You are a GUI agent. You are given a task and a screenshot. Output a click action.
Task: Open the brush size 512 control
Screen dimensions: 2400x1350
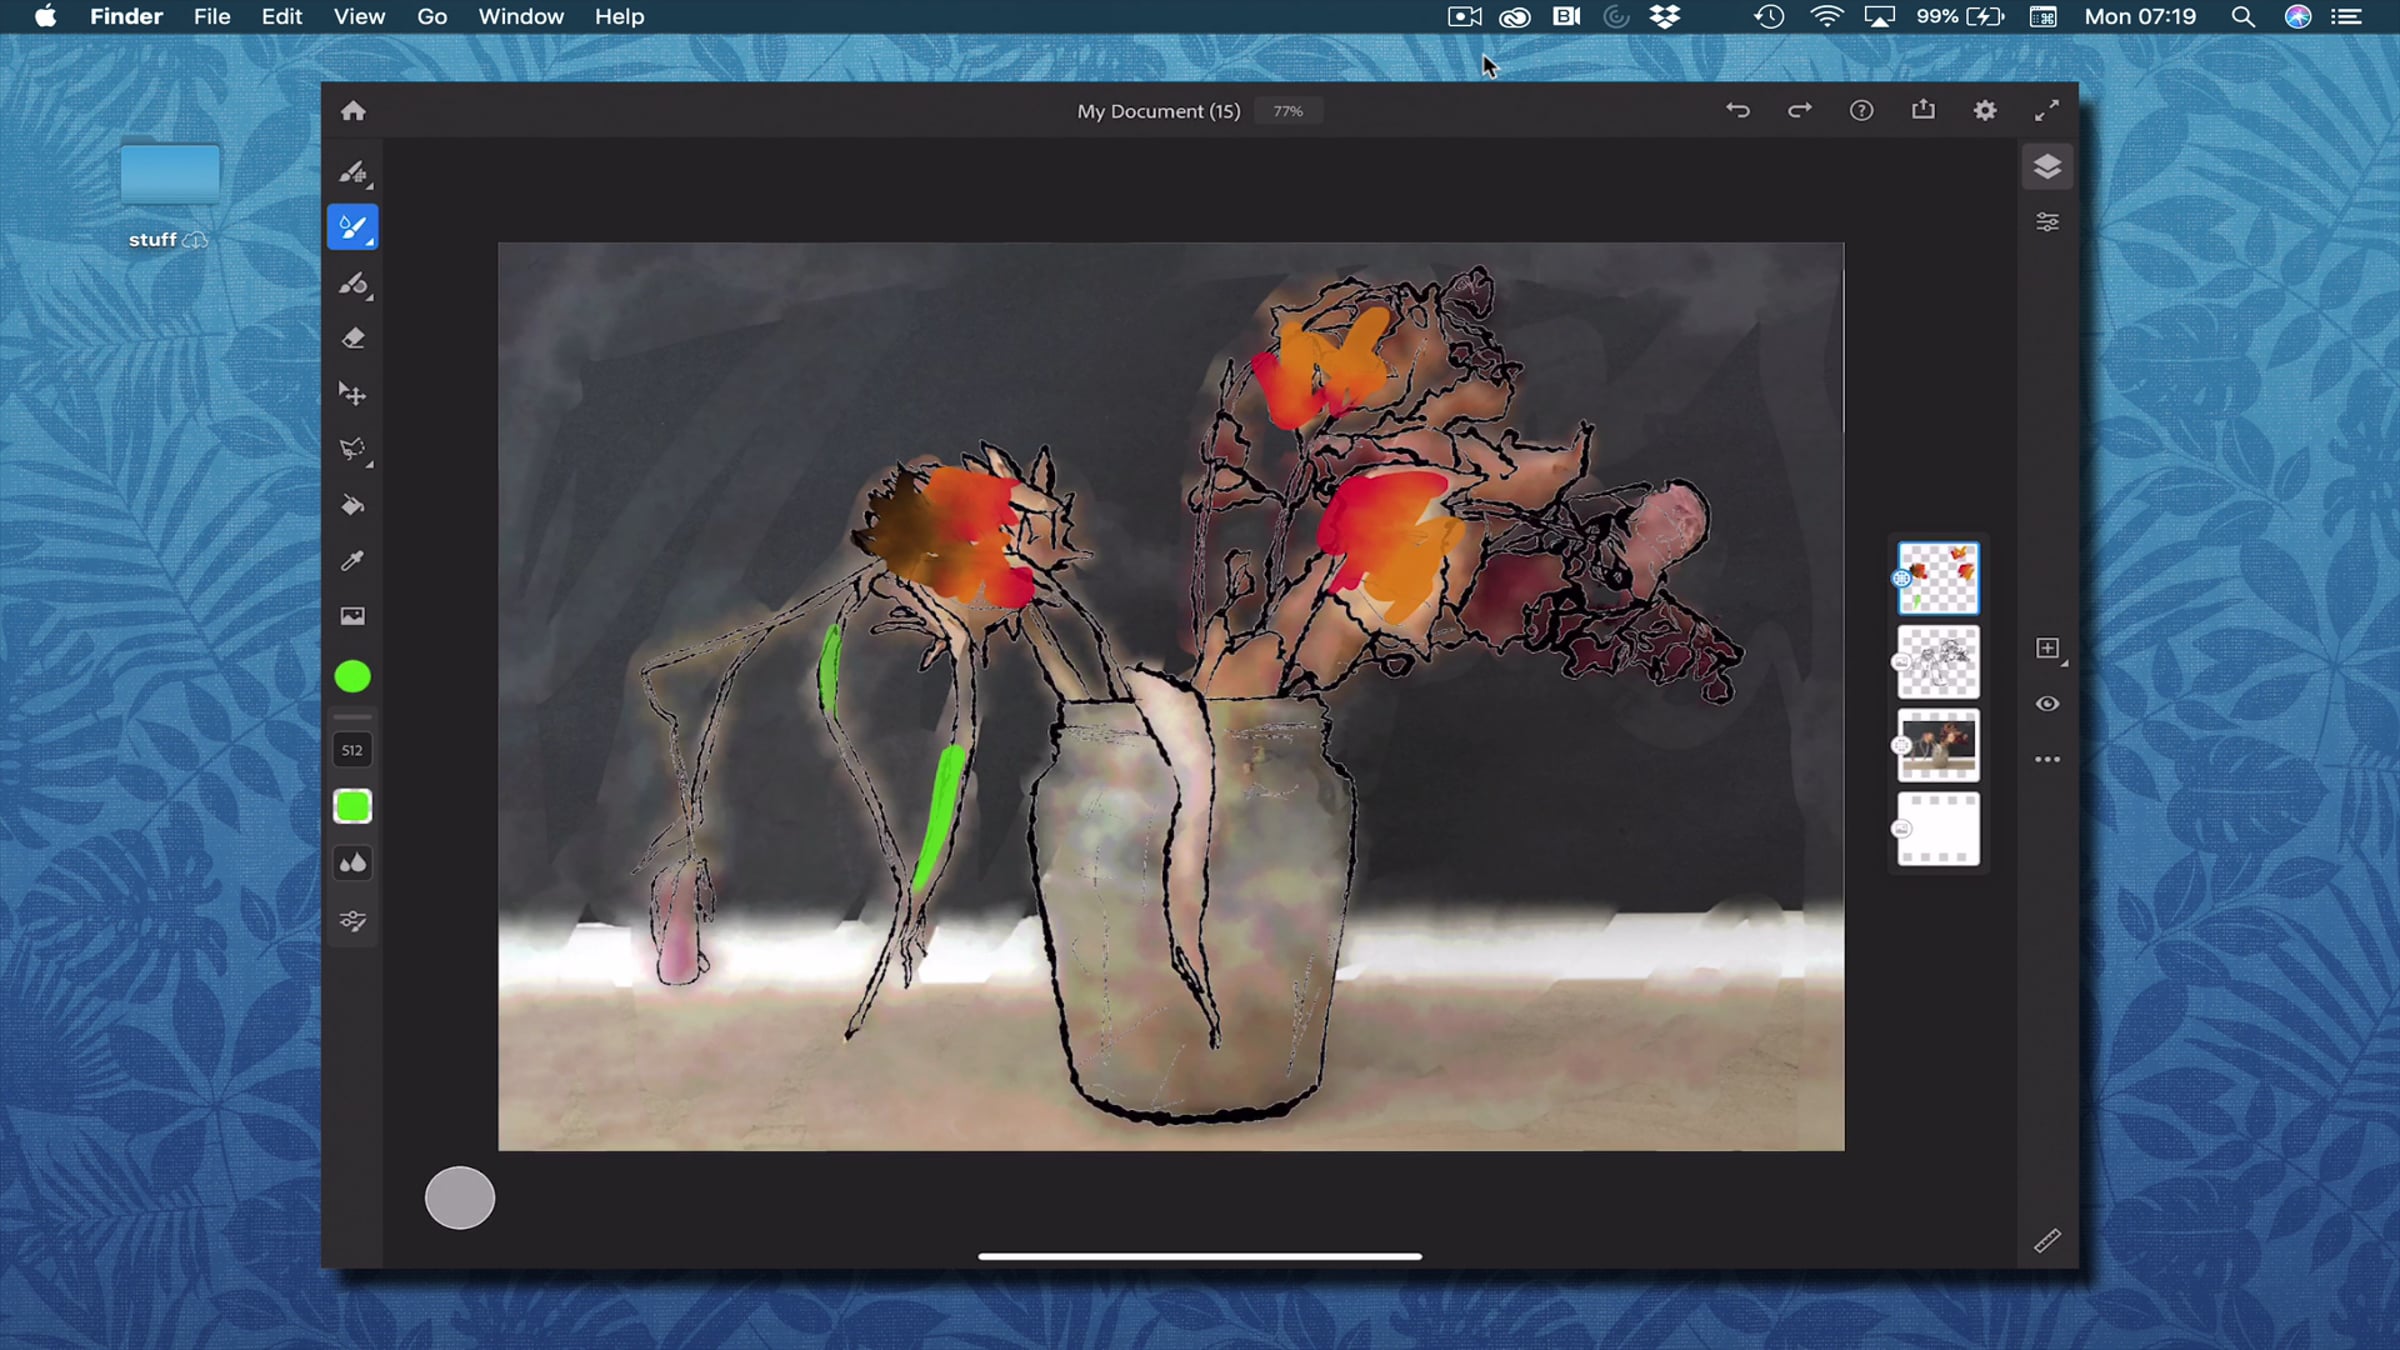click(352, 750)
